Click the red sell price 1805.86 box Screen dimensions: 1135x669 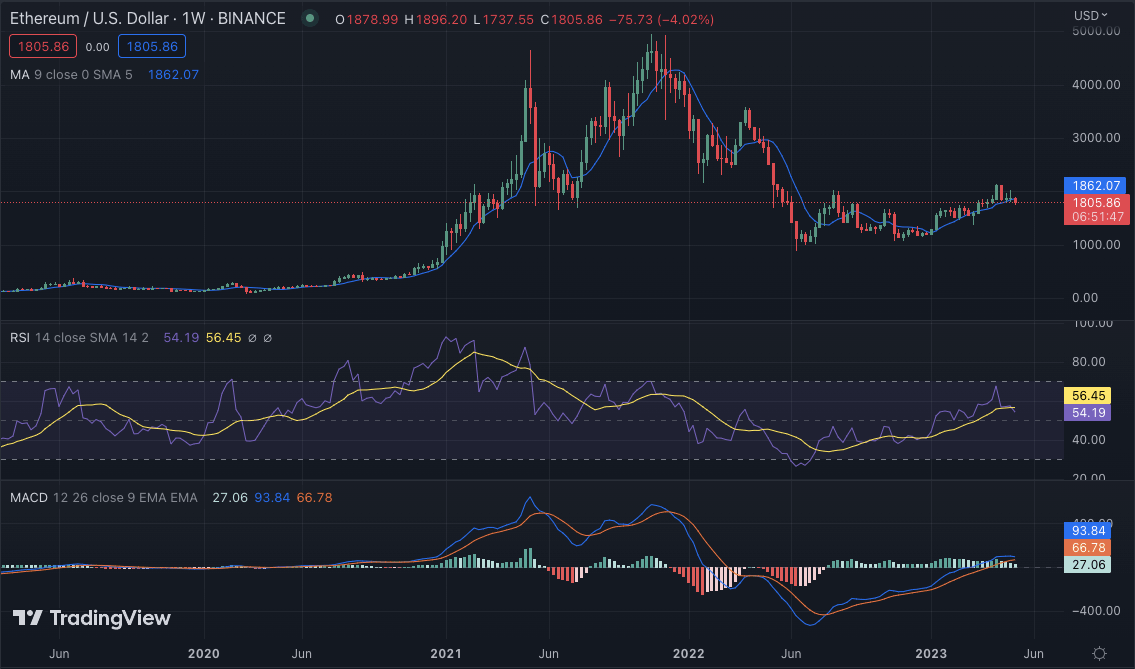(43, 46)
